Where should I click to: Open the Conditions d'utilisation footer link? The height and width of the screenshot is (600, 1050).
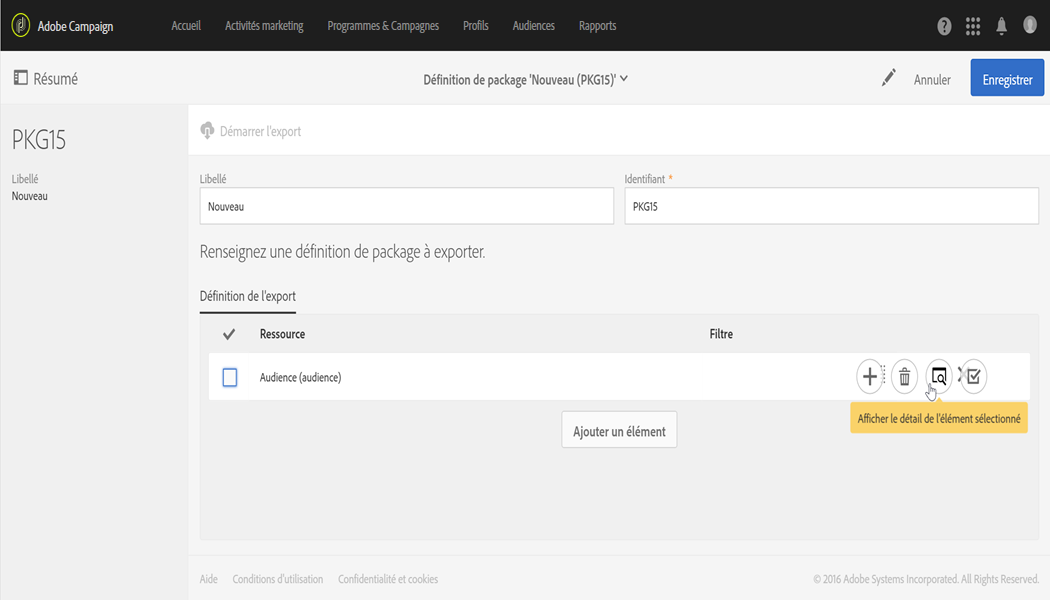tap(278, 579)
